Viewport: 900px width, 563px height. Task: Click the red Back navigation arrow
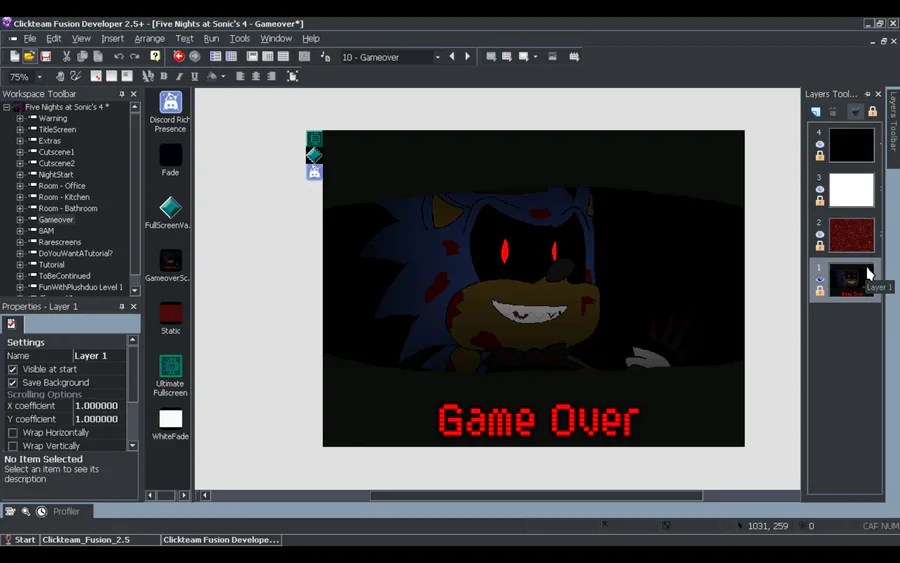point(179,56)
